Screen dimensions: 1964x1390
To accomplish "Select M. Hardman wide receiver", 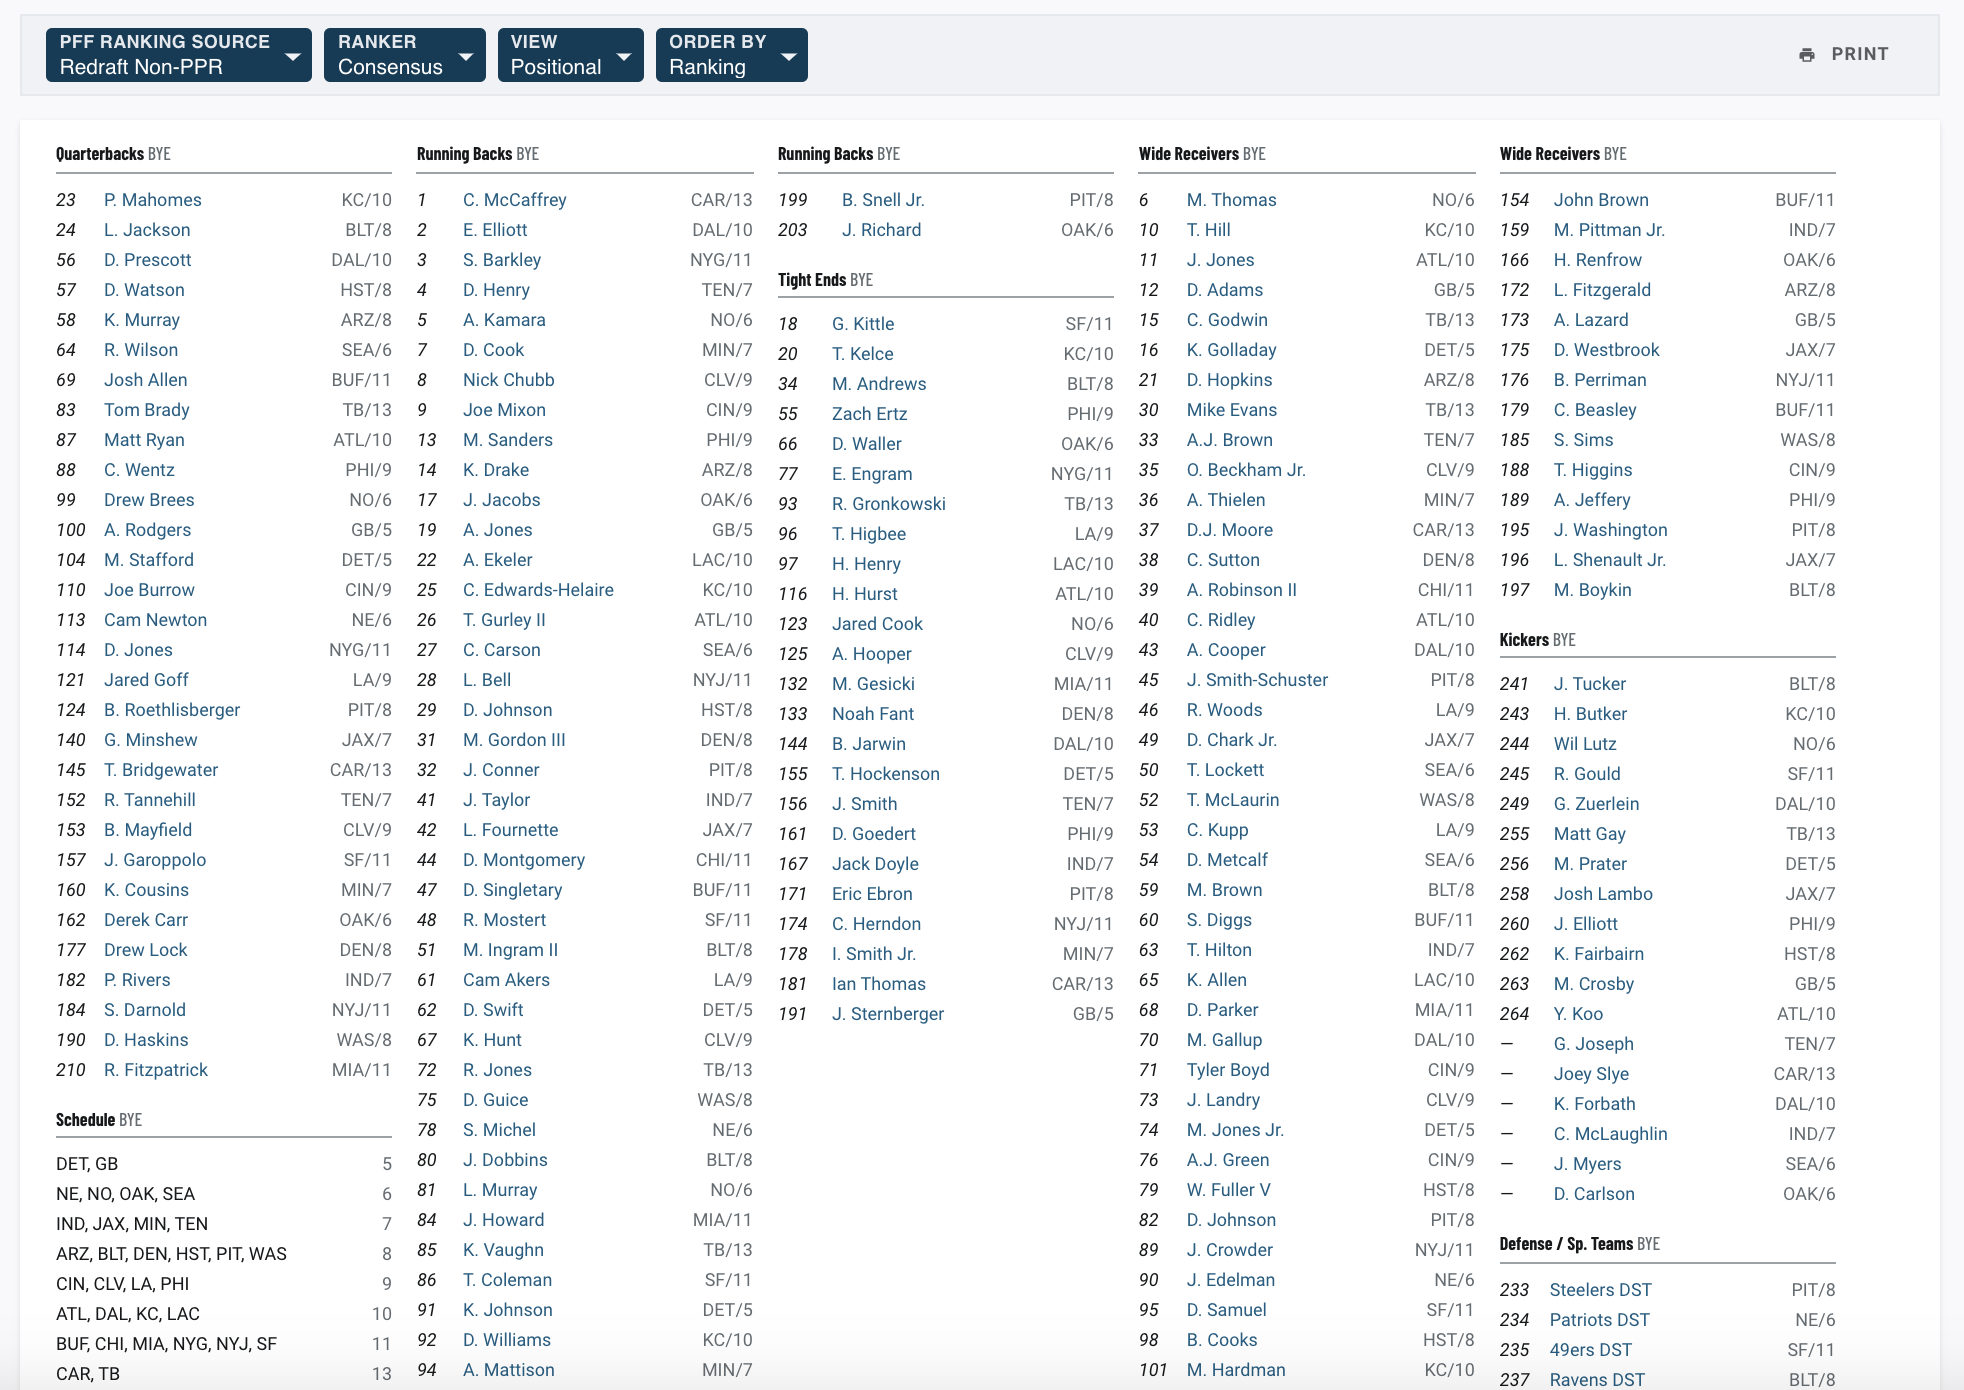I will (x=1236, y=1370).
